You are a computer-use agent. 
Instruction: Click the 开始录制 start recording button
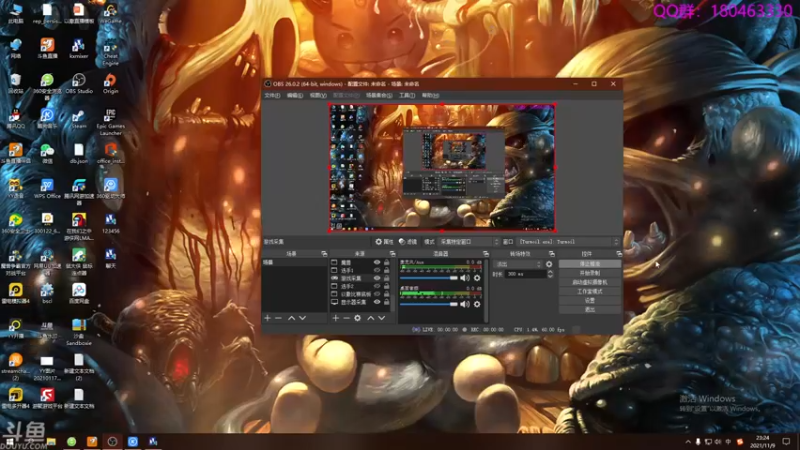click(590, 273)
